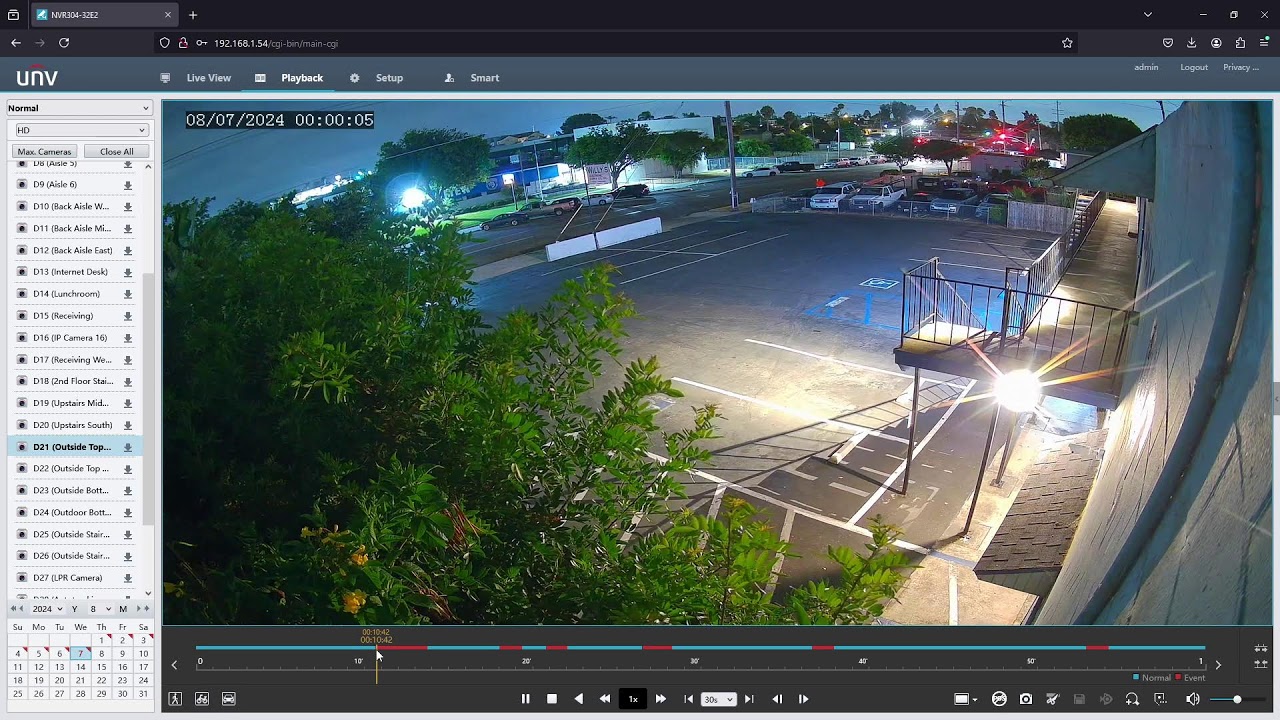Zoom in the timeline scale
Viewport: 1280px width, 720px height.
pyautogui.click(x=1261, y=649)
